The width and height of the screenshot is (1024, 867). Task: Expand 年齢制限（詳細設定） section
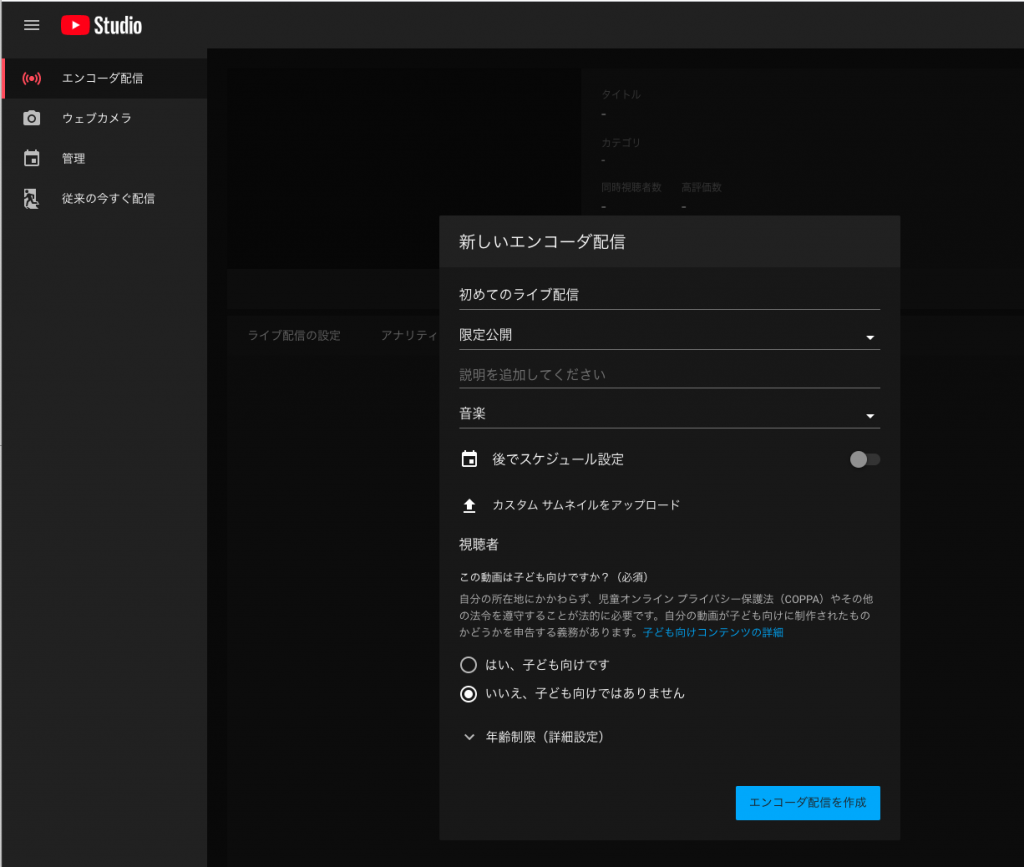tap(534, 737)
